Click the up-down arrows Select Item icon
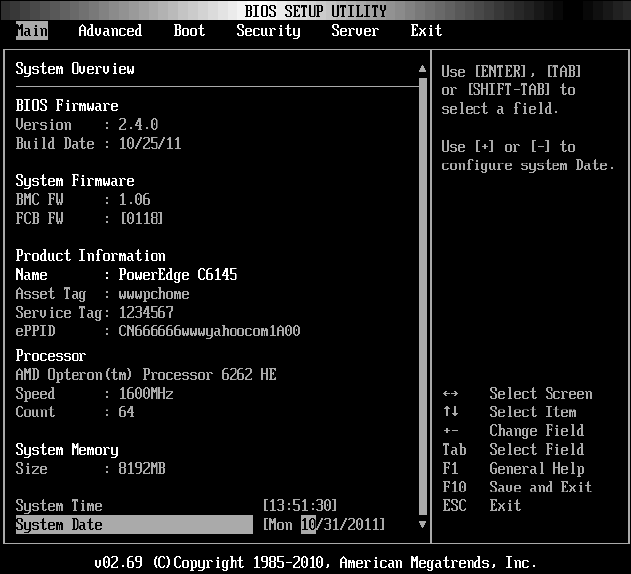This screenshot has width=631, height=574. (x=450, y=411)
